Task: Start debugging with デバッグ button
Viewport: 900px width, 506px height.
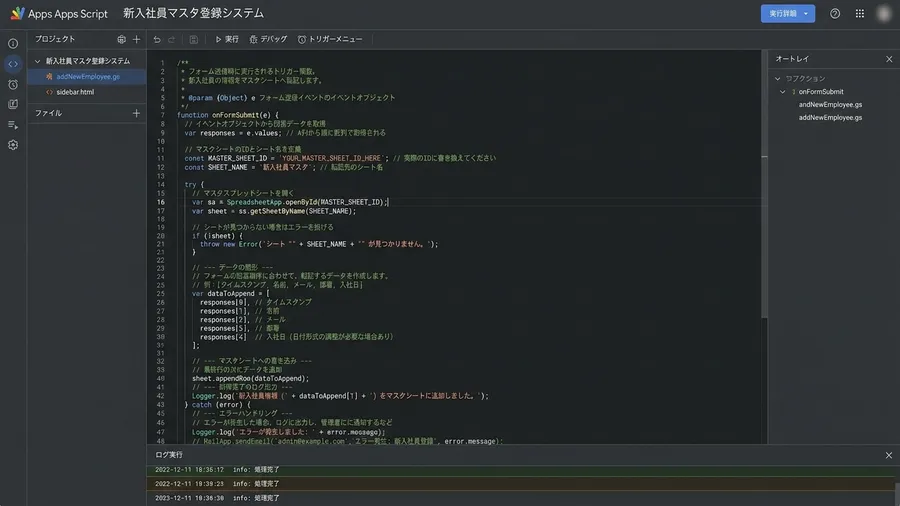Action: [x=268, y=39]
